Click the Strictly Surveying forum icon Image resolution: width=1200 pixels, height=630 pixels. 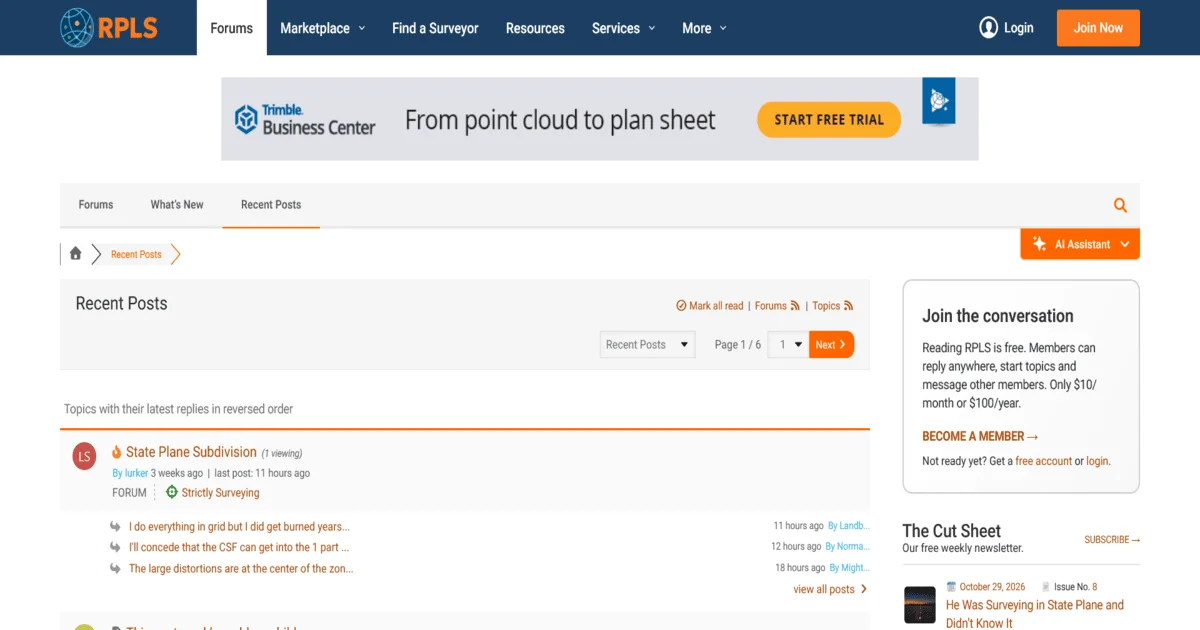171,492
